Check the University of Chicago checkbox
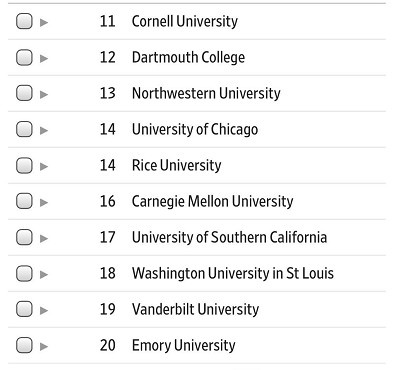The height and width of the screenshot is (370, 398). 24,129
